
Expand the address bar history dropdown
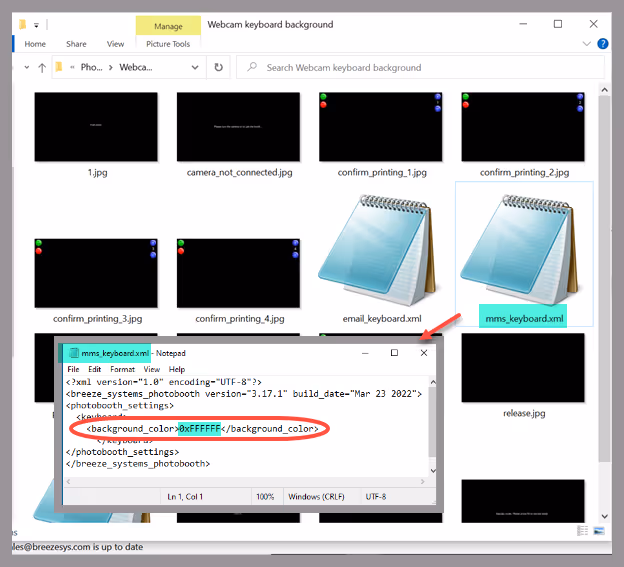point(195,67)
